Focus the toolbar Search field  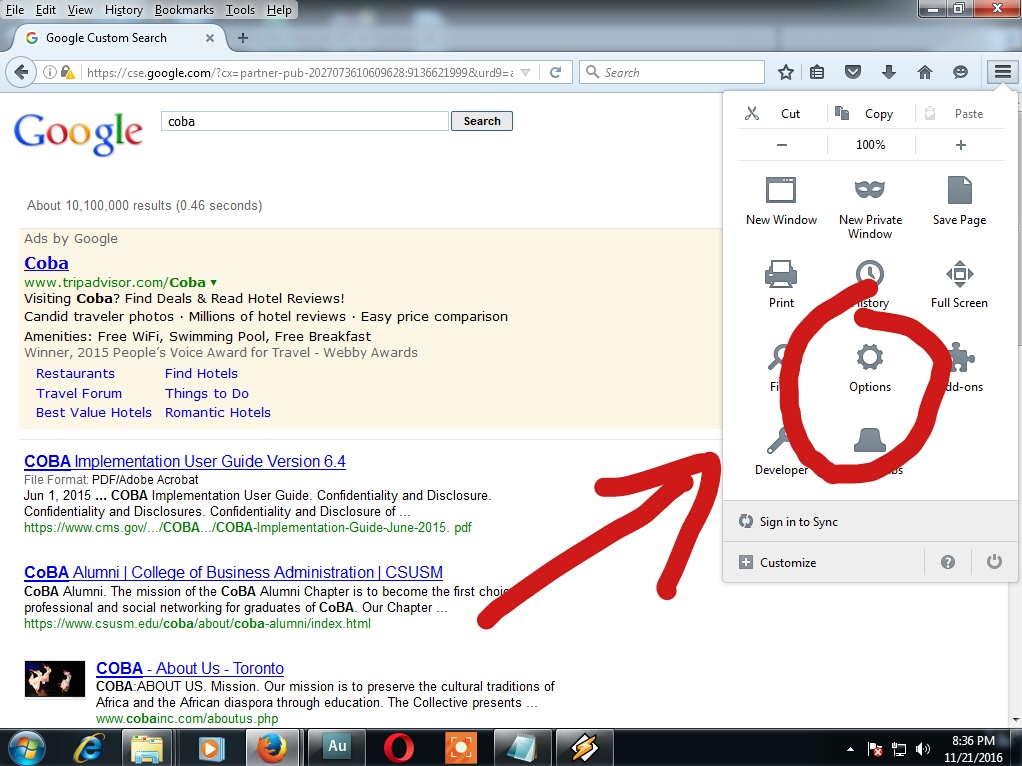pyautogui.click(x=671, y=72)
